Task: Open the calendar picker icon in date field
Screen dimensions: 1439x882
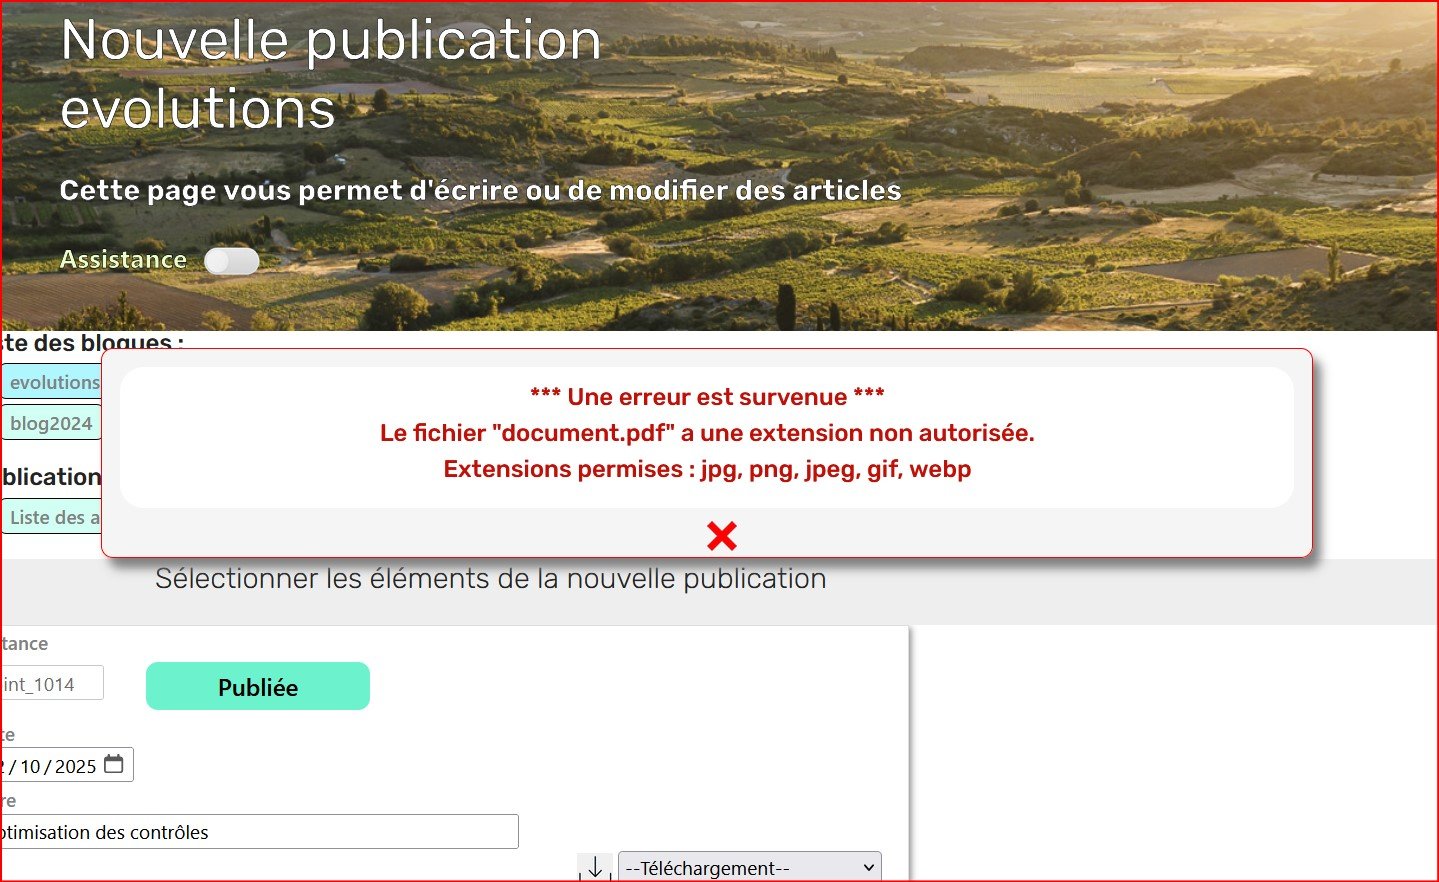Action: point(114,765)
